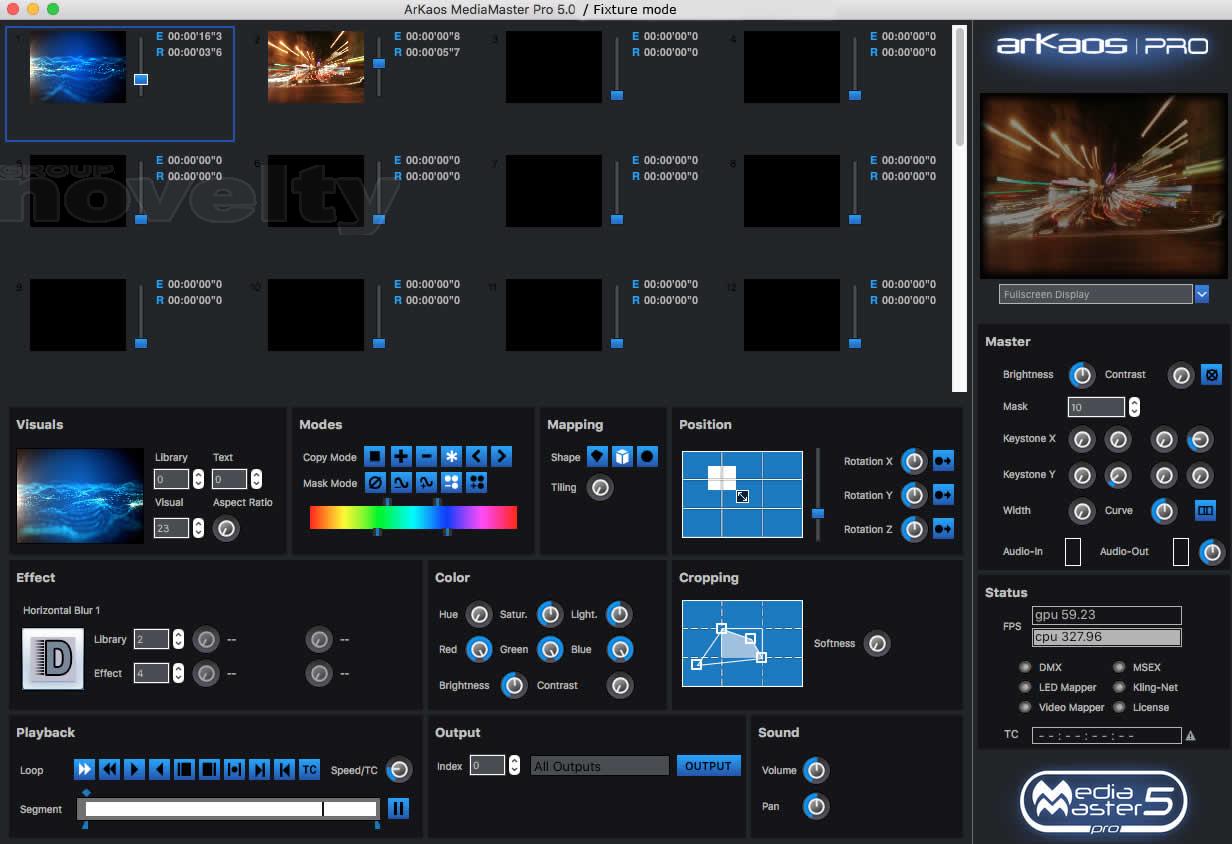Open the Fullscreen Display dropdown arrow

click(1202, 294)
